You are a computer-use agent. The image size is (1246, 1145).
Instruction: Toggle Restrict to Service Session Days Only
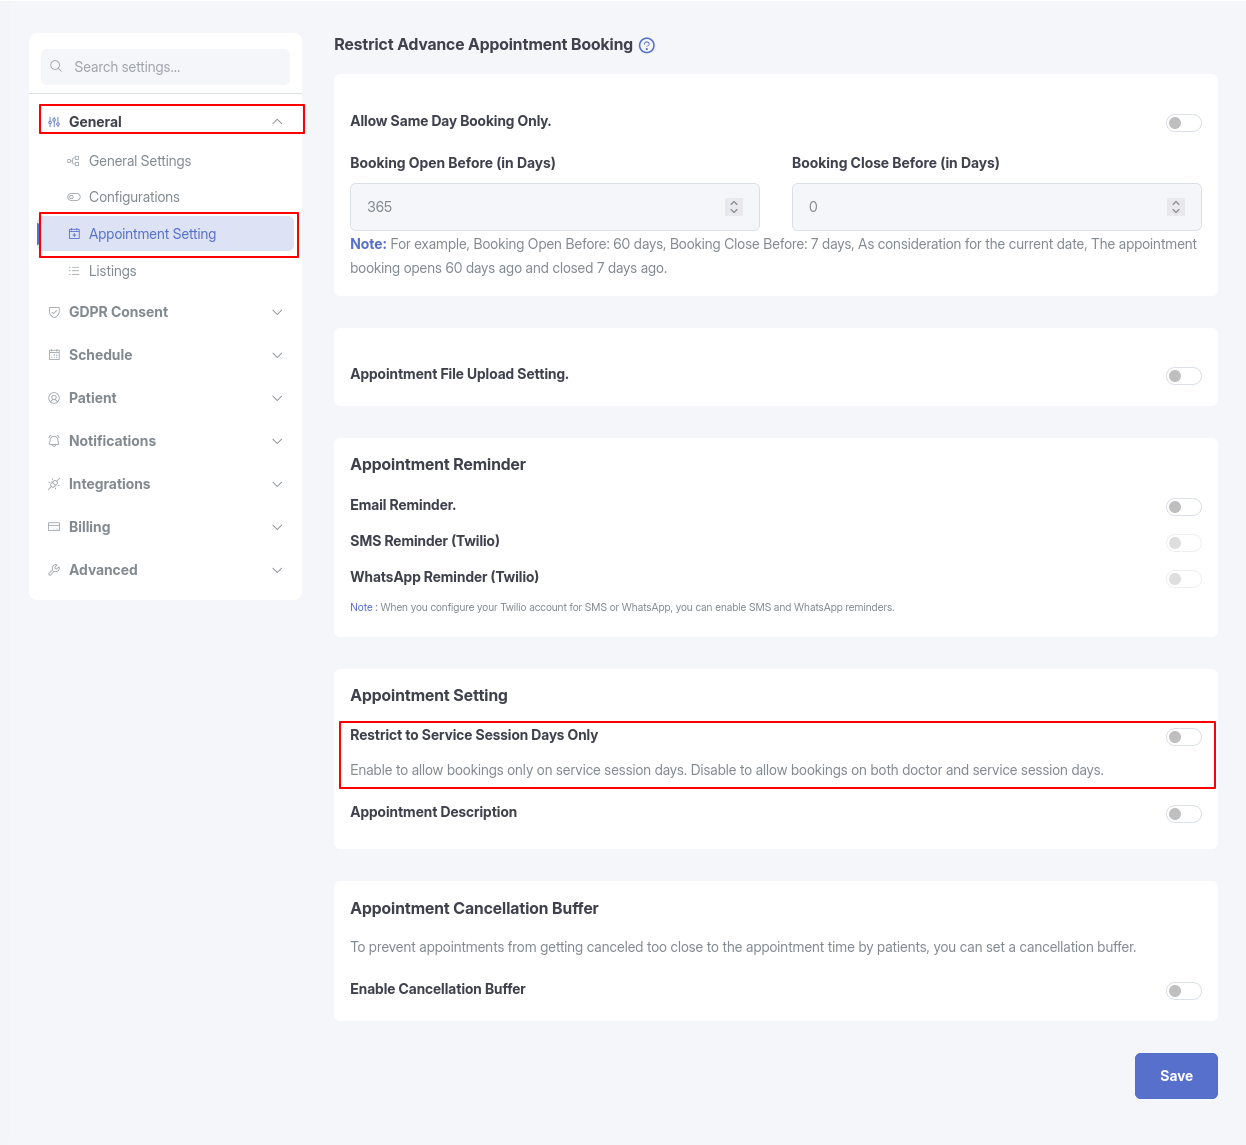point(1184,737)
